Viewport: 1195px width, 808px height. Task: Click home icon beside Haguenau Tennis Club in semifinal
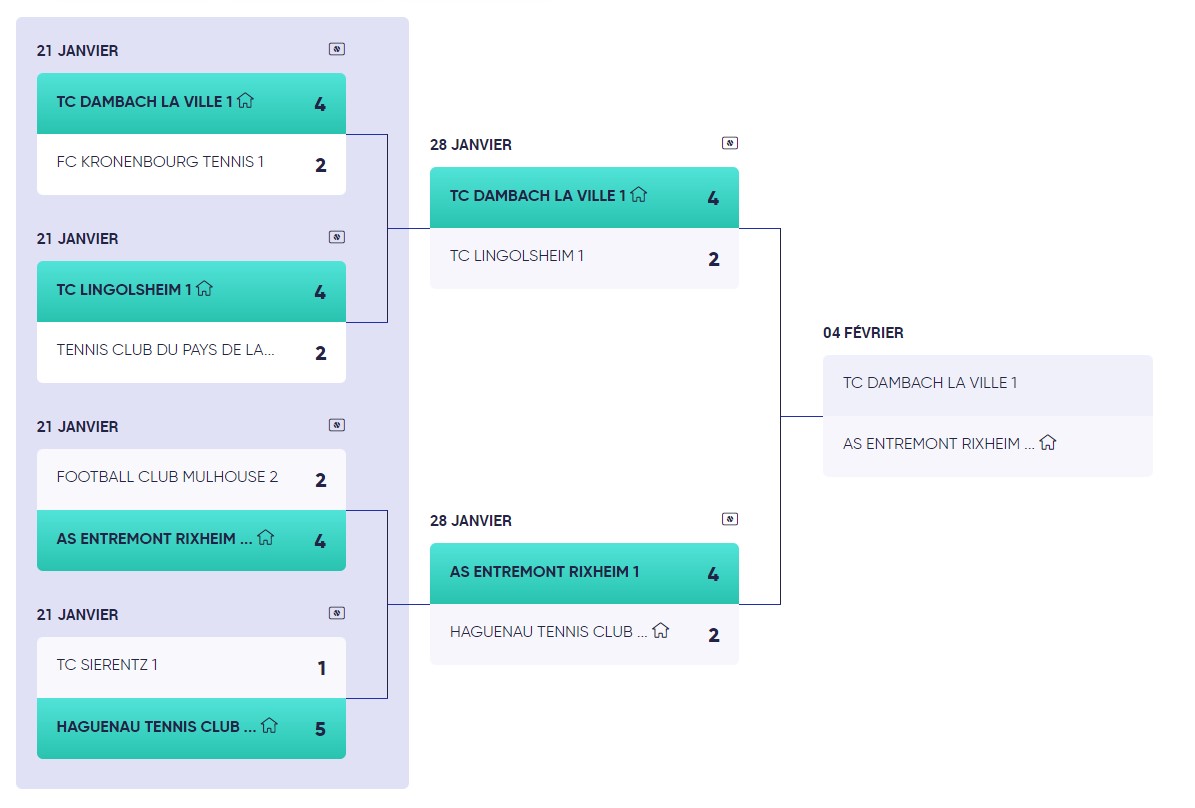660,631
